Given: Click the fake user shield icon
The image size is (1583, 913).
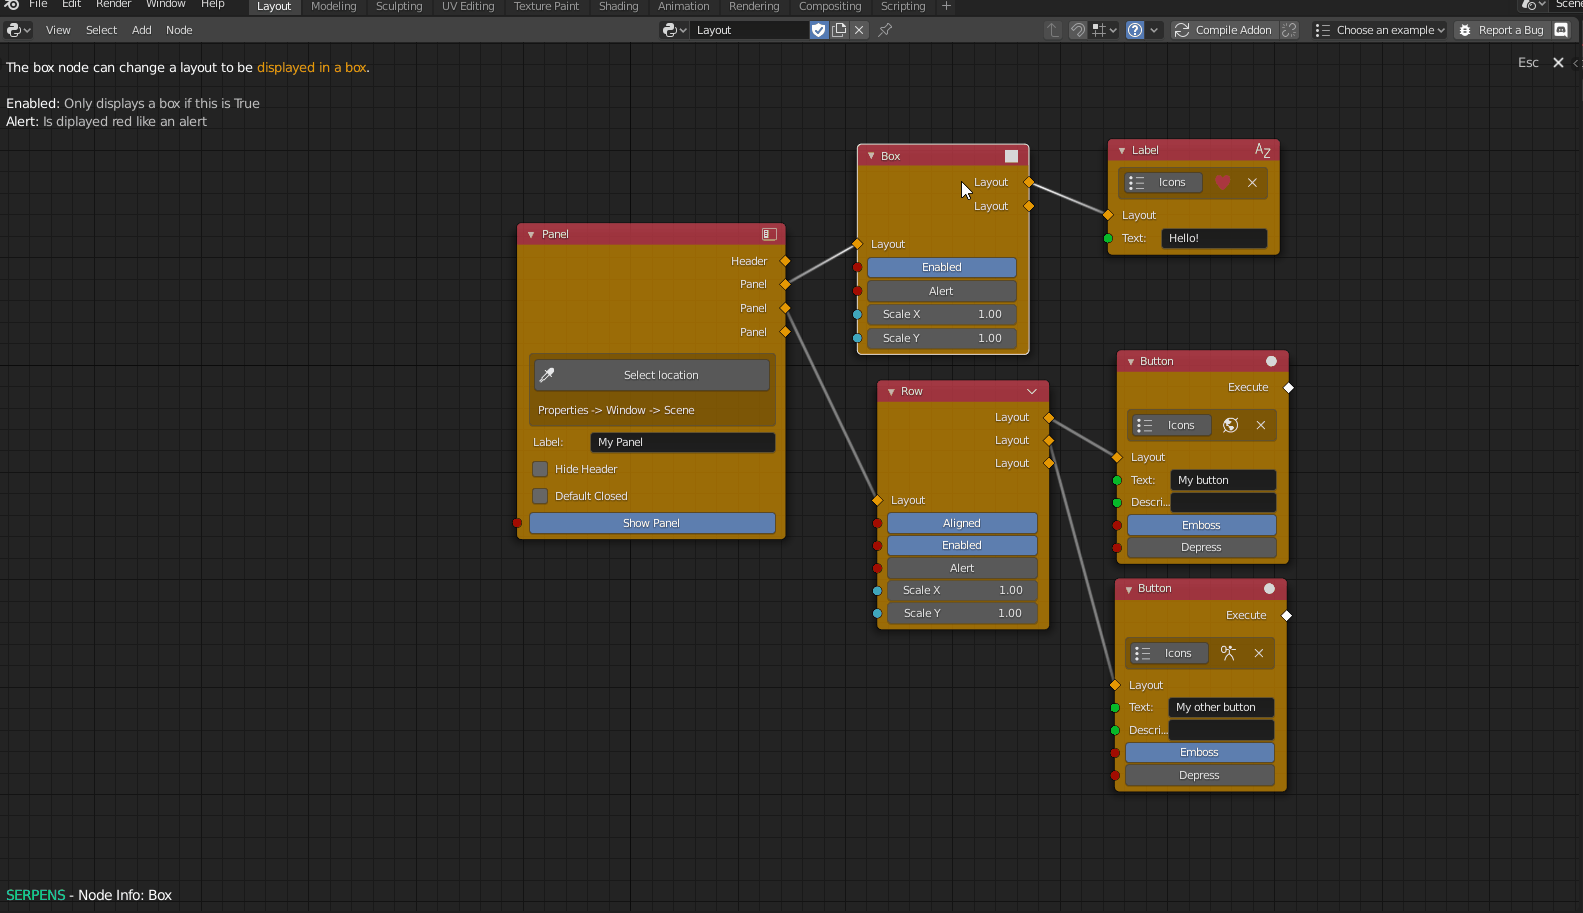Looking at the screenshot, I should click(x=819, y=30).
